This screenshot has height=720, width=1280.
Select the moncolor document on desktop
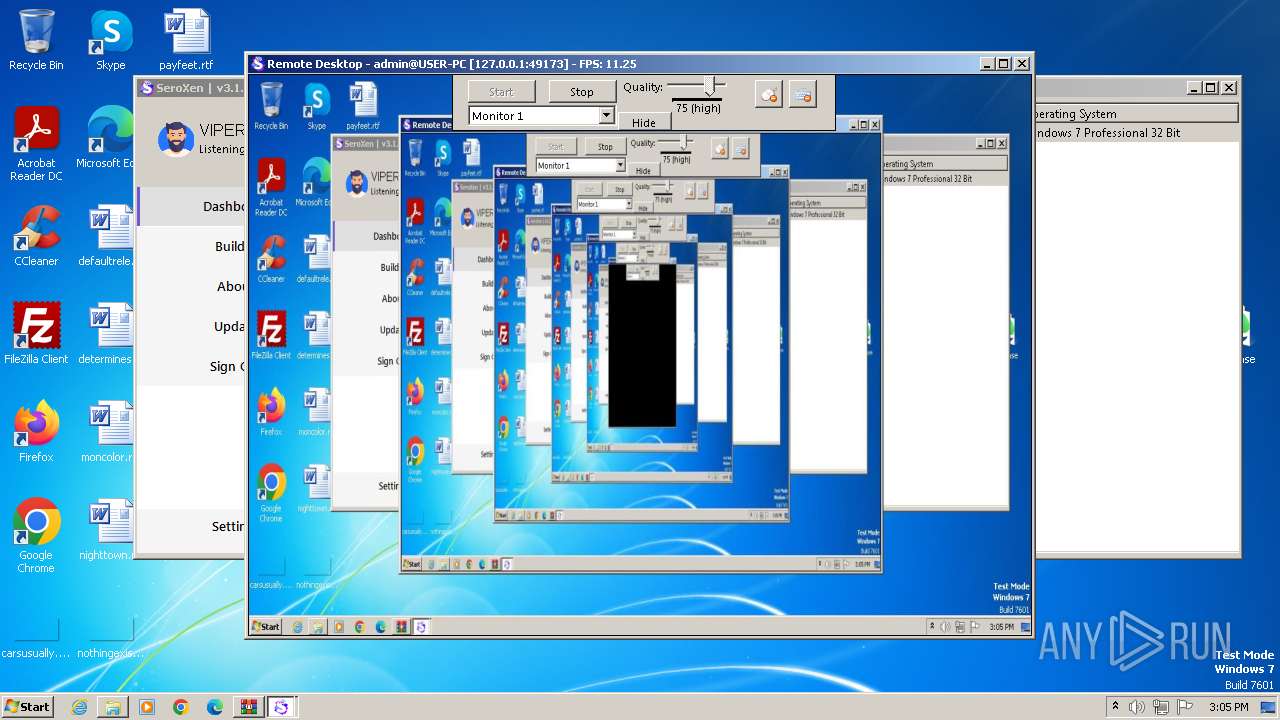tap(107, 432)
